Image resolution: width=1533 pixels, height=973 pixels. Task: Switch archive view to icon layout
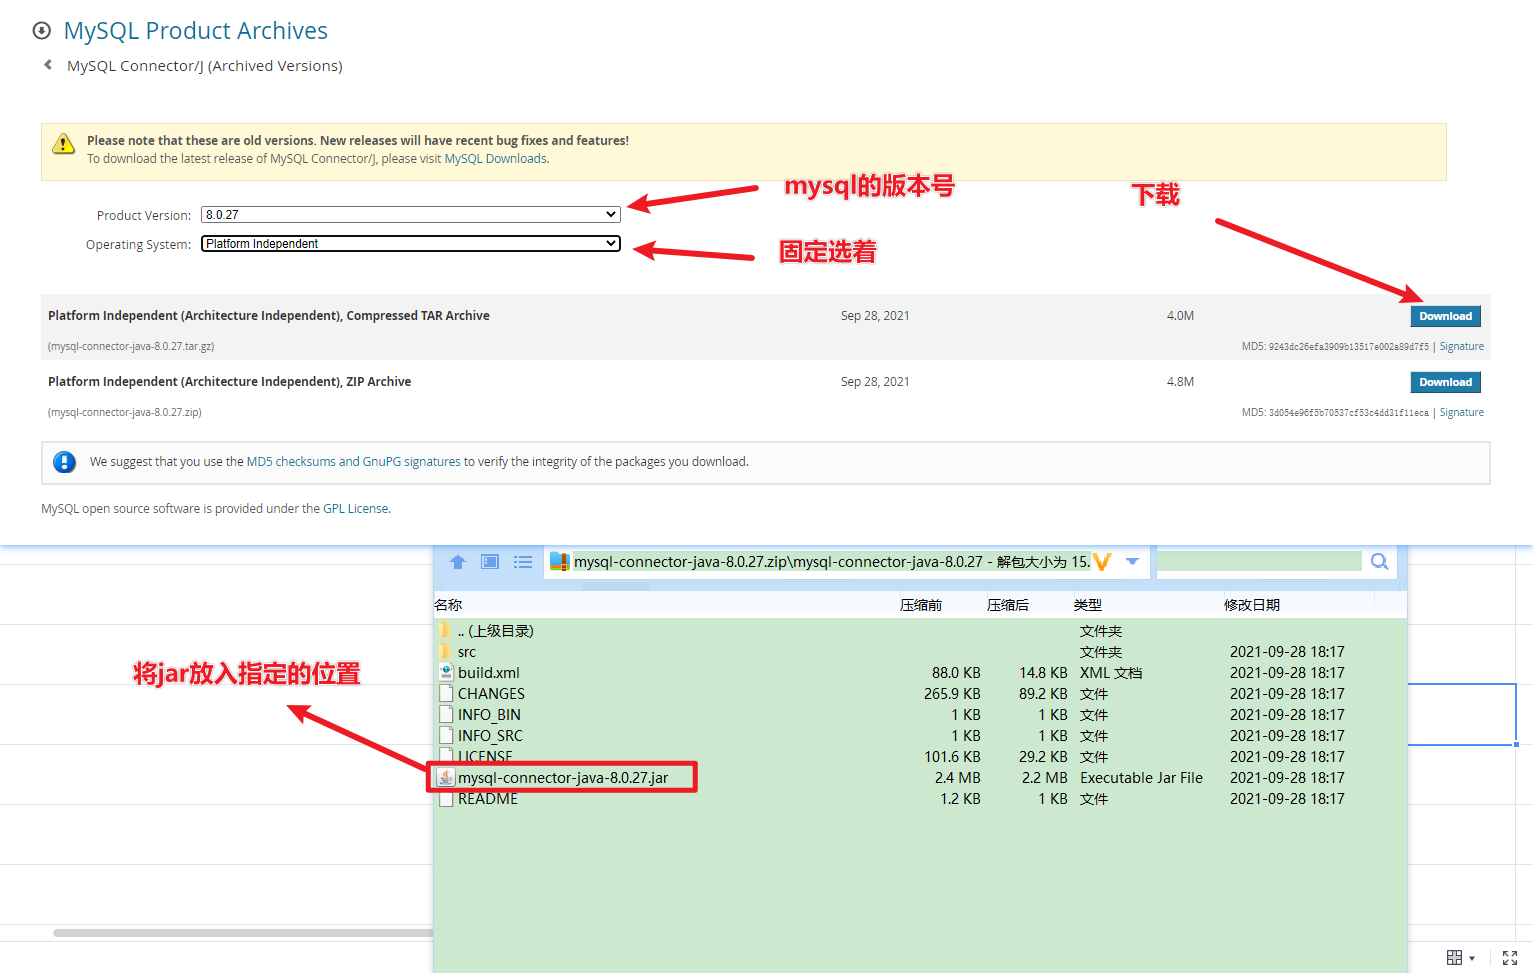(x=490, y=562)
